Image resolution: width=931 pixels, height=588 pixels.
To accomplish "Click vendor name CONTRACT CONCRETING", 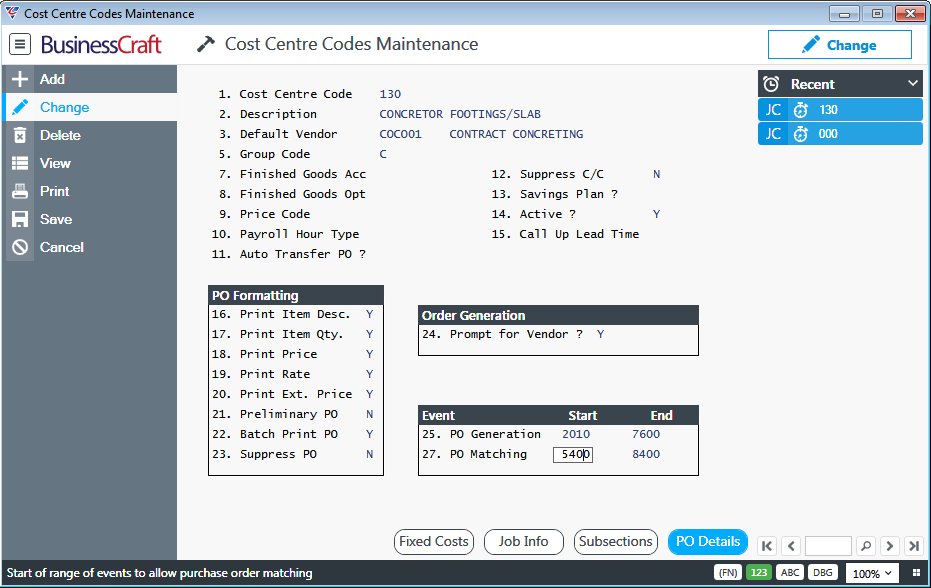I will pyautogui.click(x=516, y=134).
